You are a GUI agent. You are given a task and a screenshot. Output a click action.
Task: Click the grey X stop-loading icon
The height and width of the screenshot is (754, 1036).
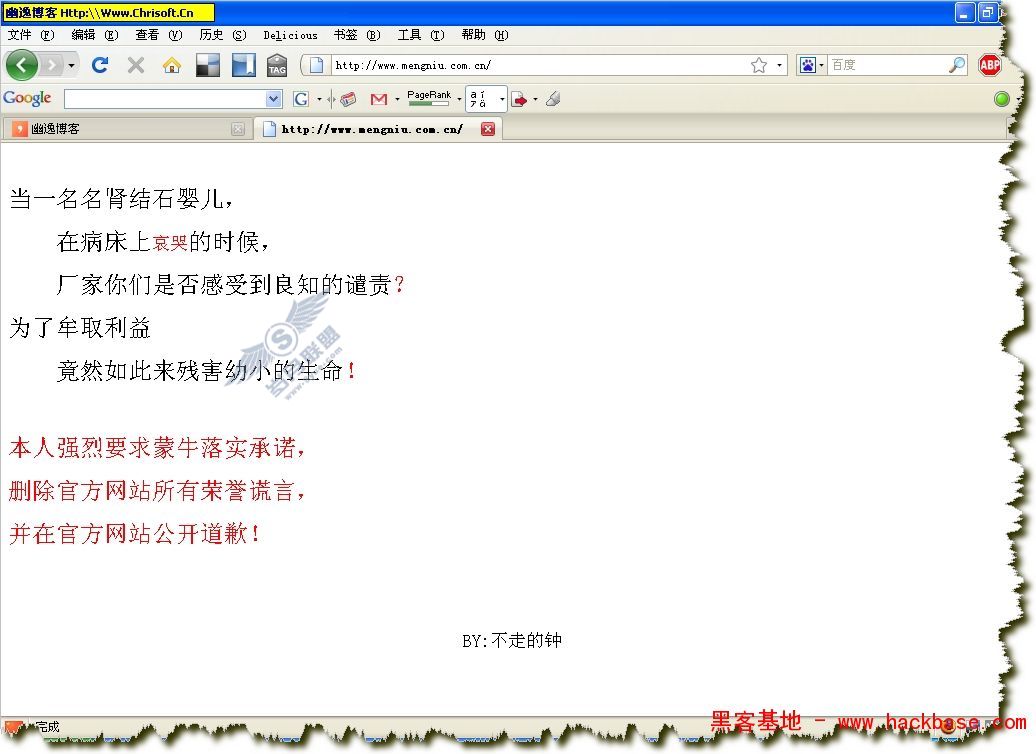point(136,65)
